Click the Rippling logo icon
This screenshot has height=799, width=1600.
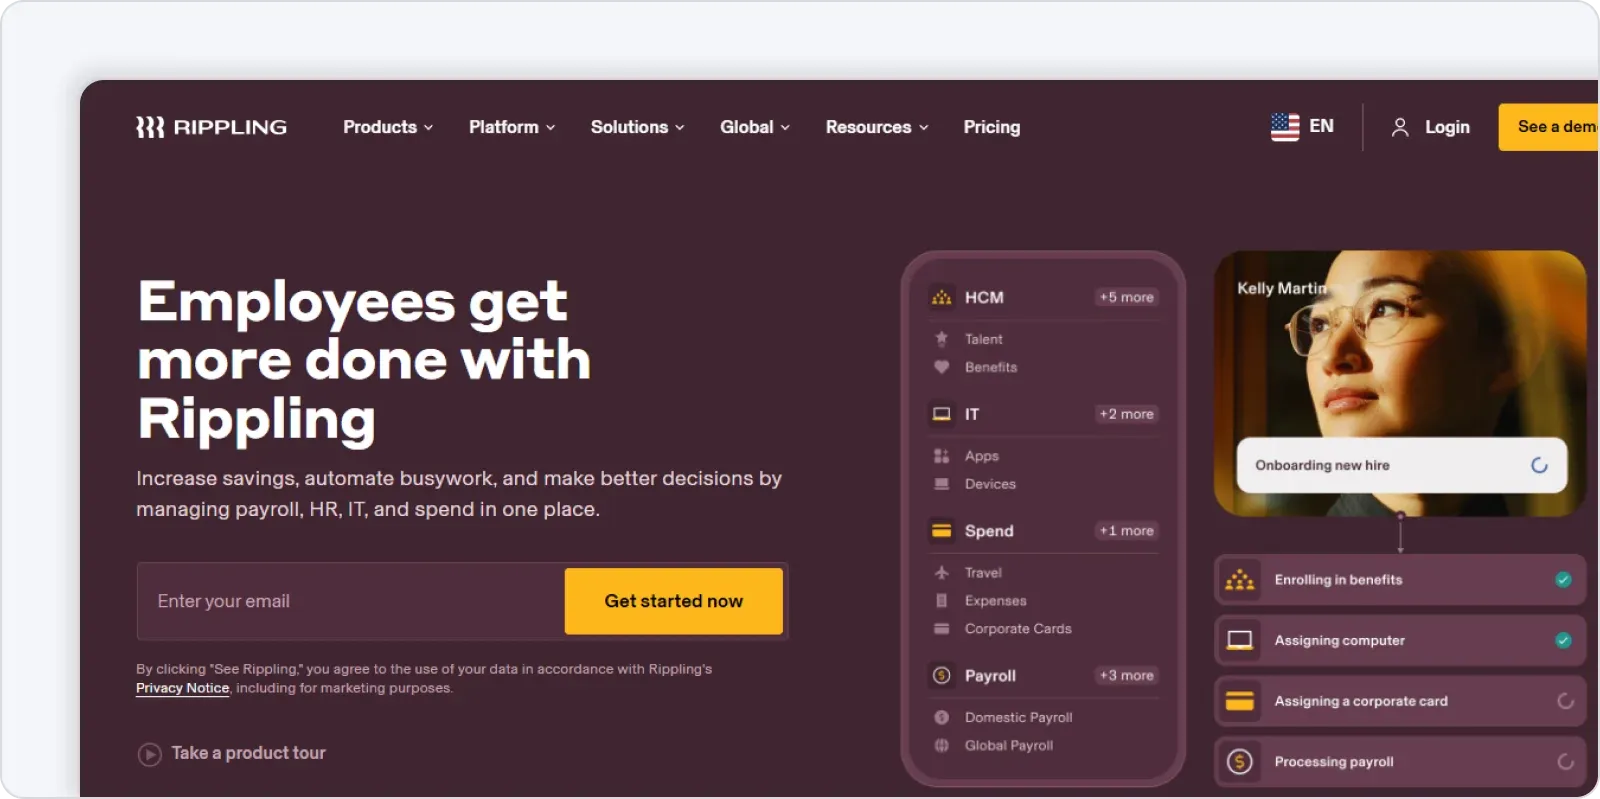pos(150,127)
